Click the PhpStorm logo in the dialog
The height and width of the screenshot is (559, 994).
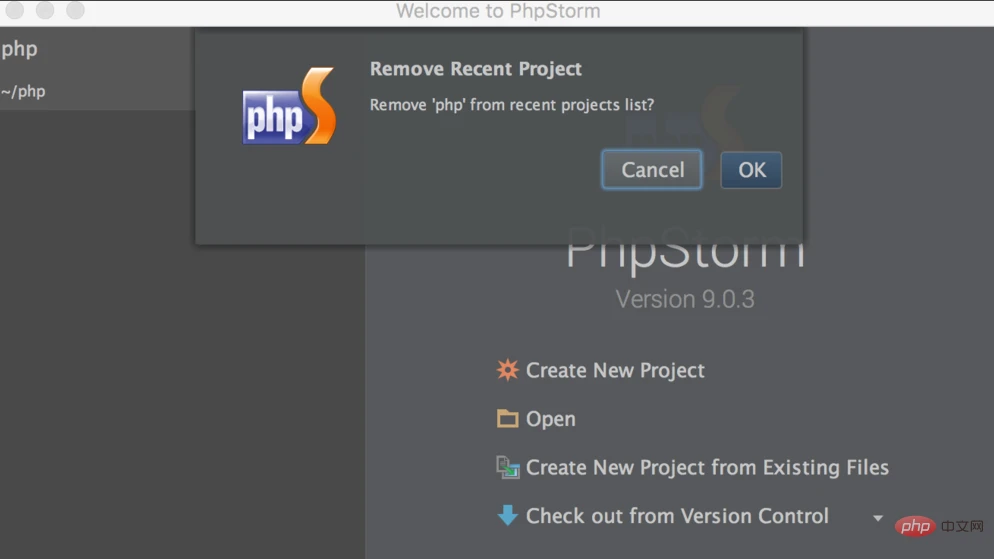[x=289, y=106]
